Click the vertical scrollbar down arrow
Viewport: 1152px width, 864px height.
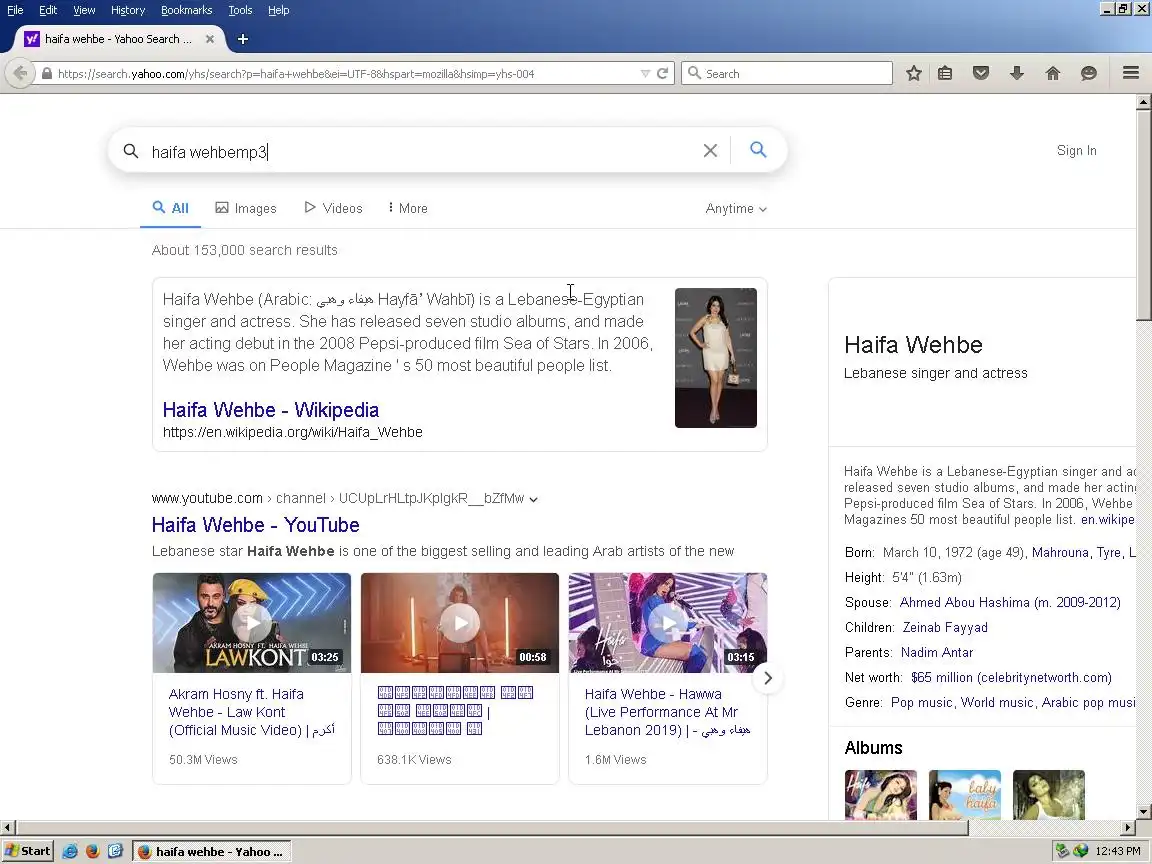coord(1144,812)
